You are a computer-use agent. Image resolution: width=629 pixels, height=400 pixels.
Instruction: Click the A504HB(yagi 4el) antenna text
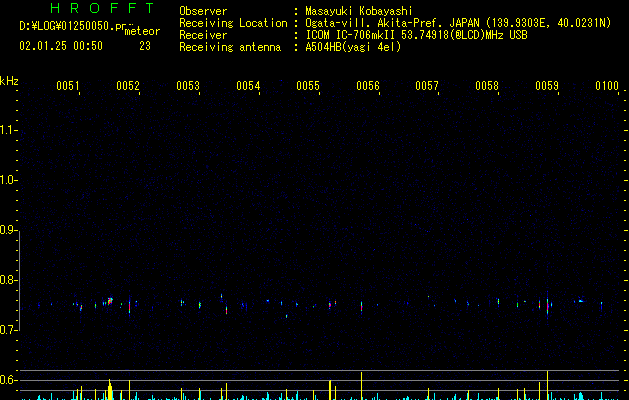[x=353, y=47]
